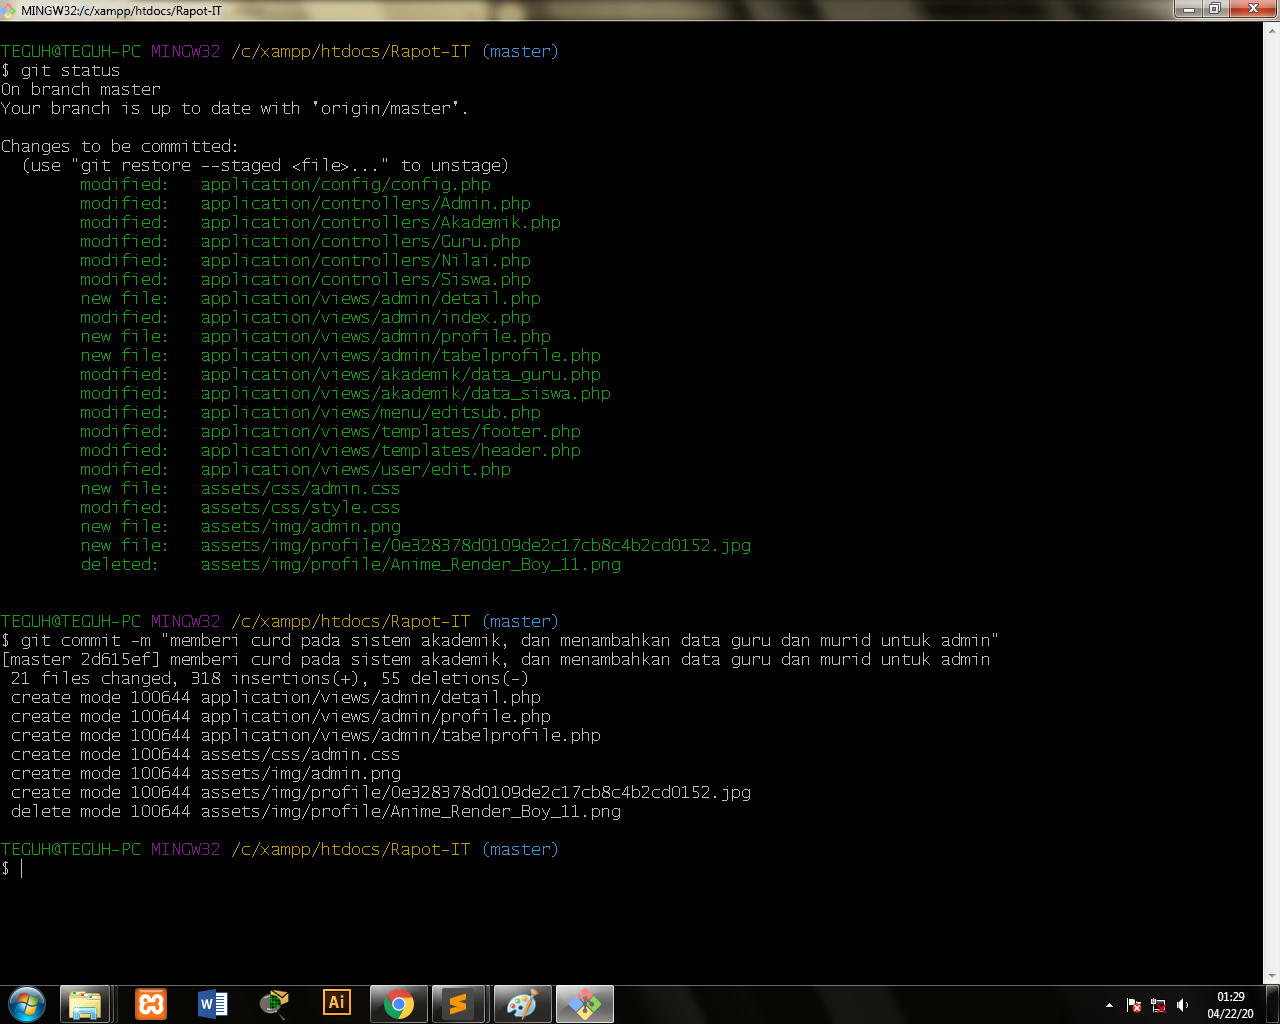
Task: Open the MINGW32 title bar system icon
Action: click(x=10, y=10)
